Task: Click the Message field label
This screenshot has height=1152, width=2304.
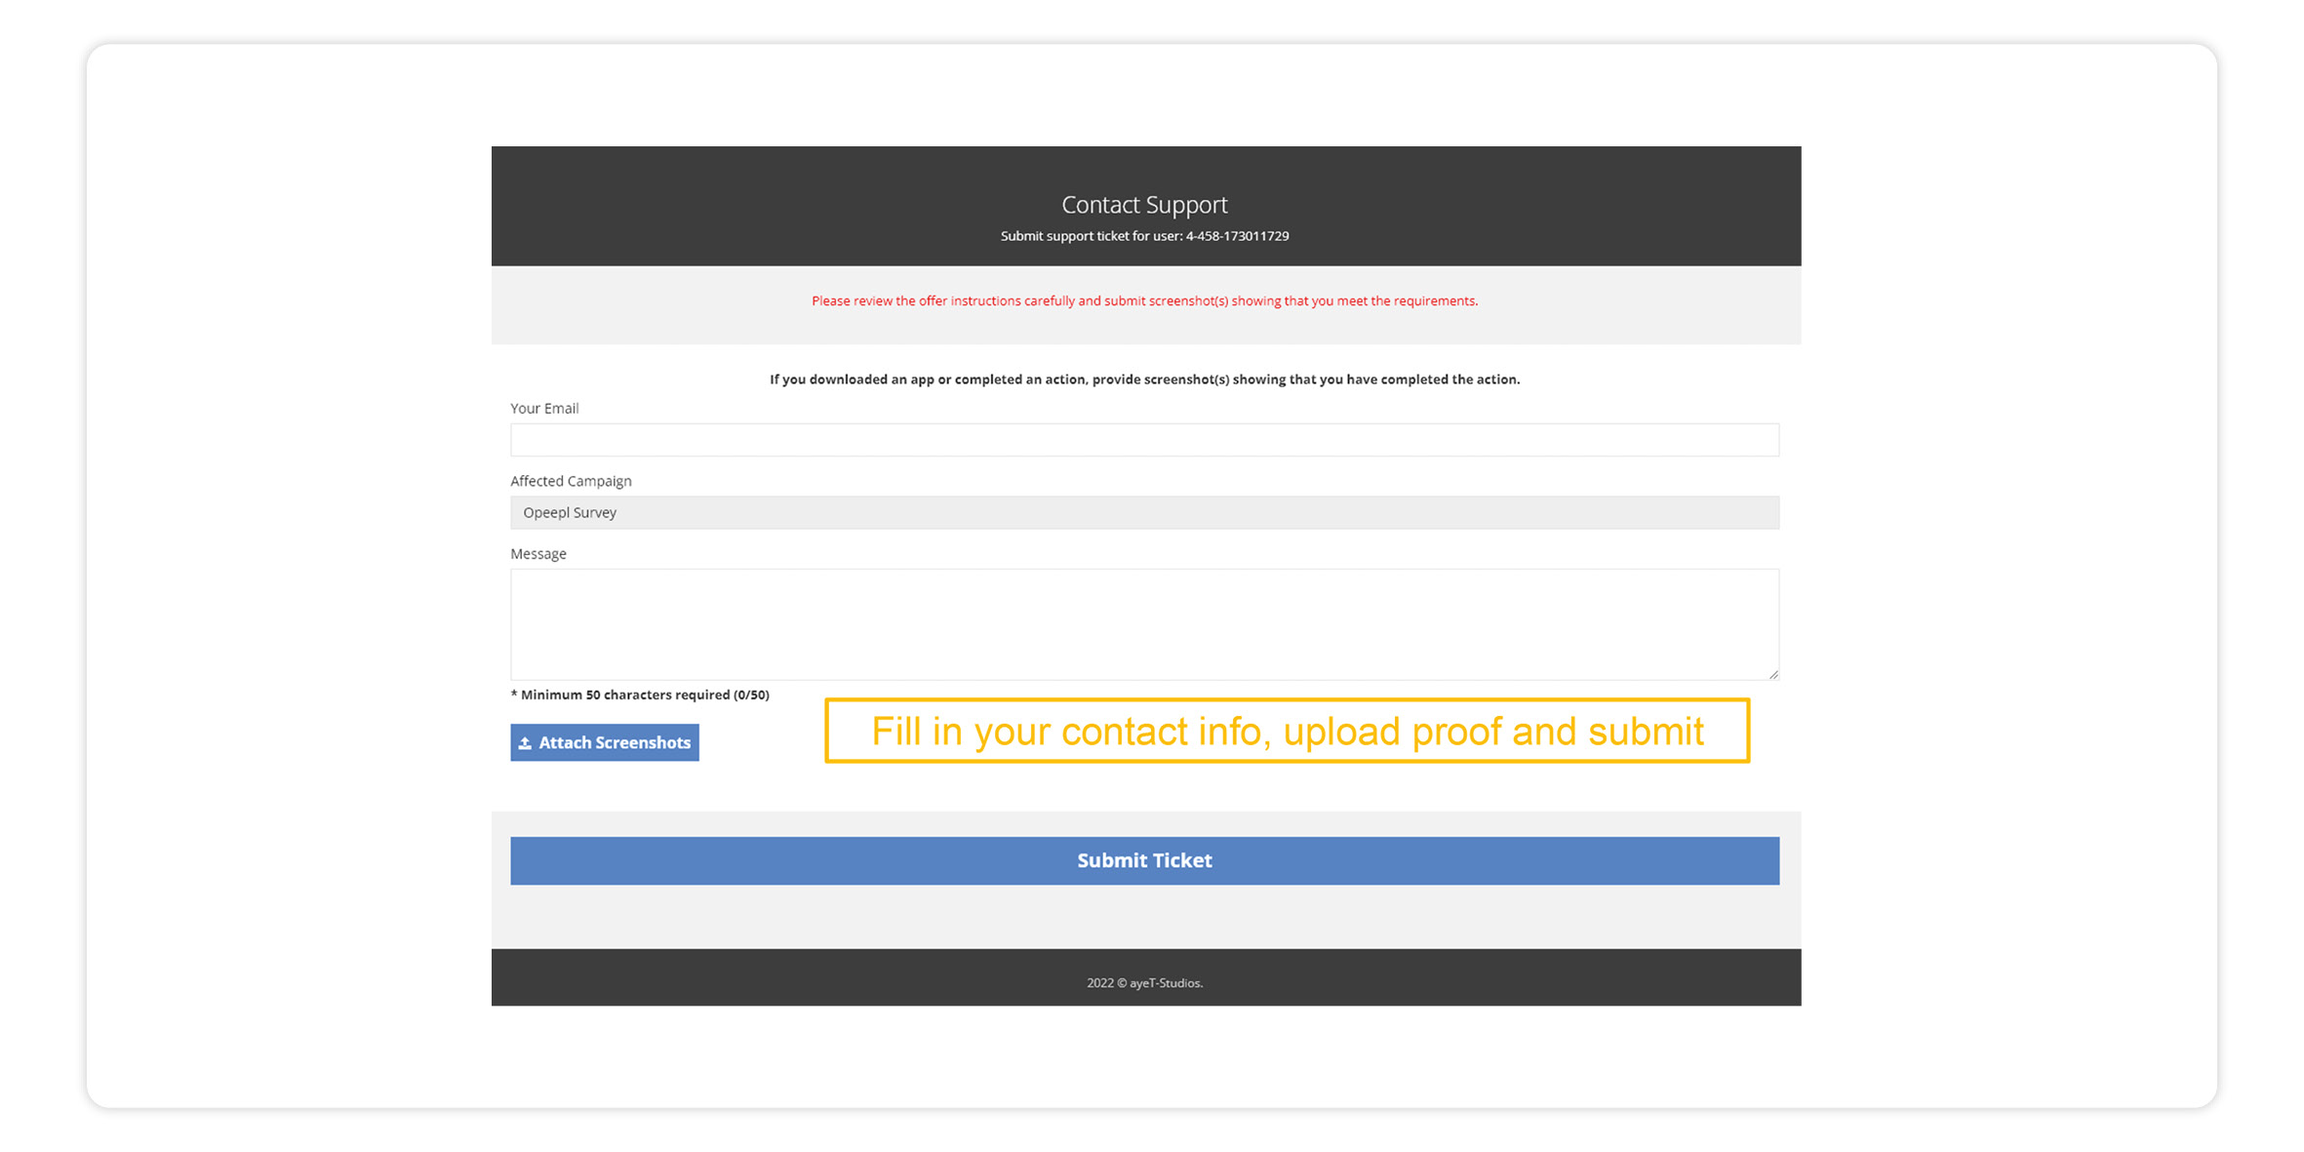Action: (538, 553)
